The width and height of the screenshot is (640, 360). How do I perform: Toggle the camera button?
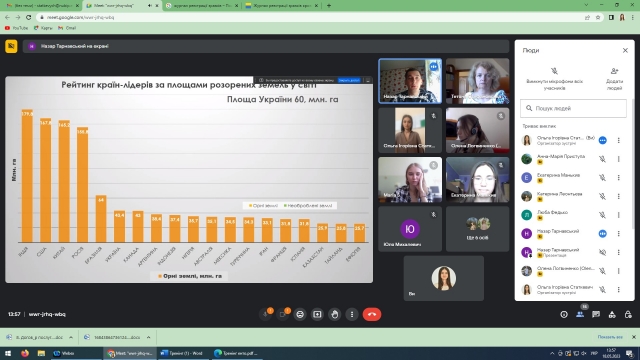[x=282, y=314]
